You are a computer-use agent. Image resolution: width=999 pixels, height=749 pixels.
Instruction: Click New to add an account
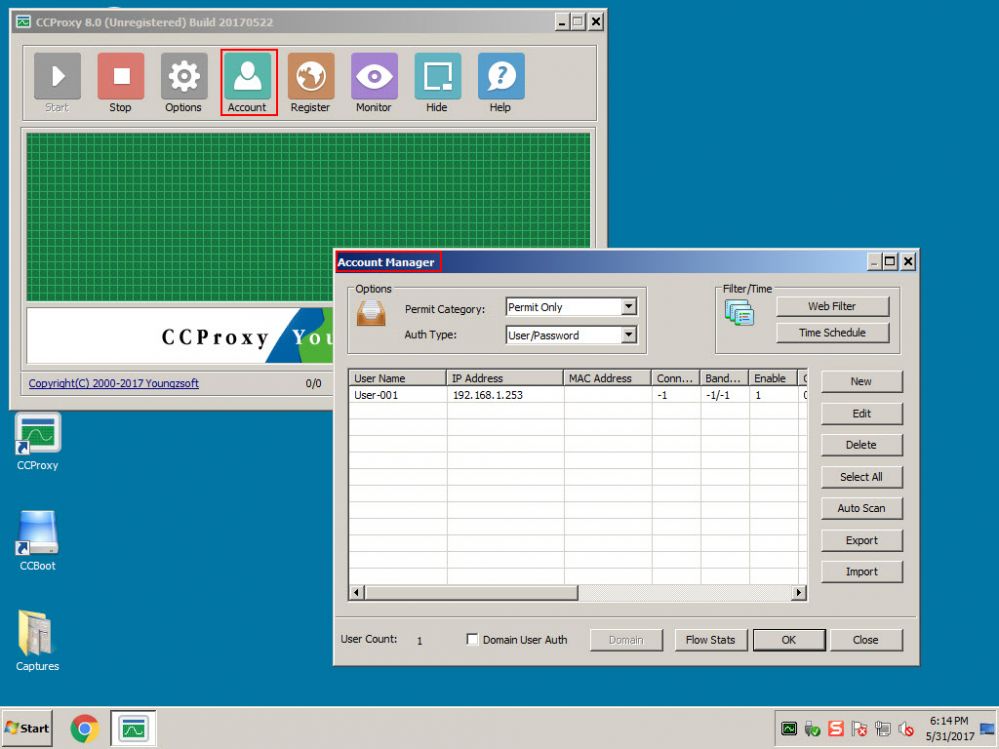point(861,382)
